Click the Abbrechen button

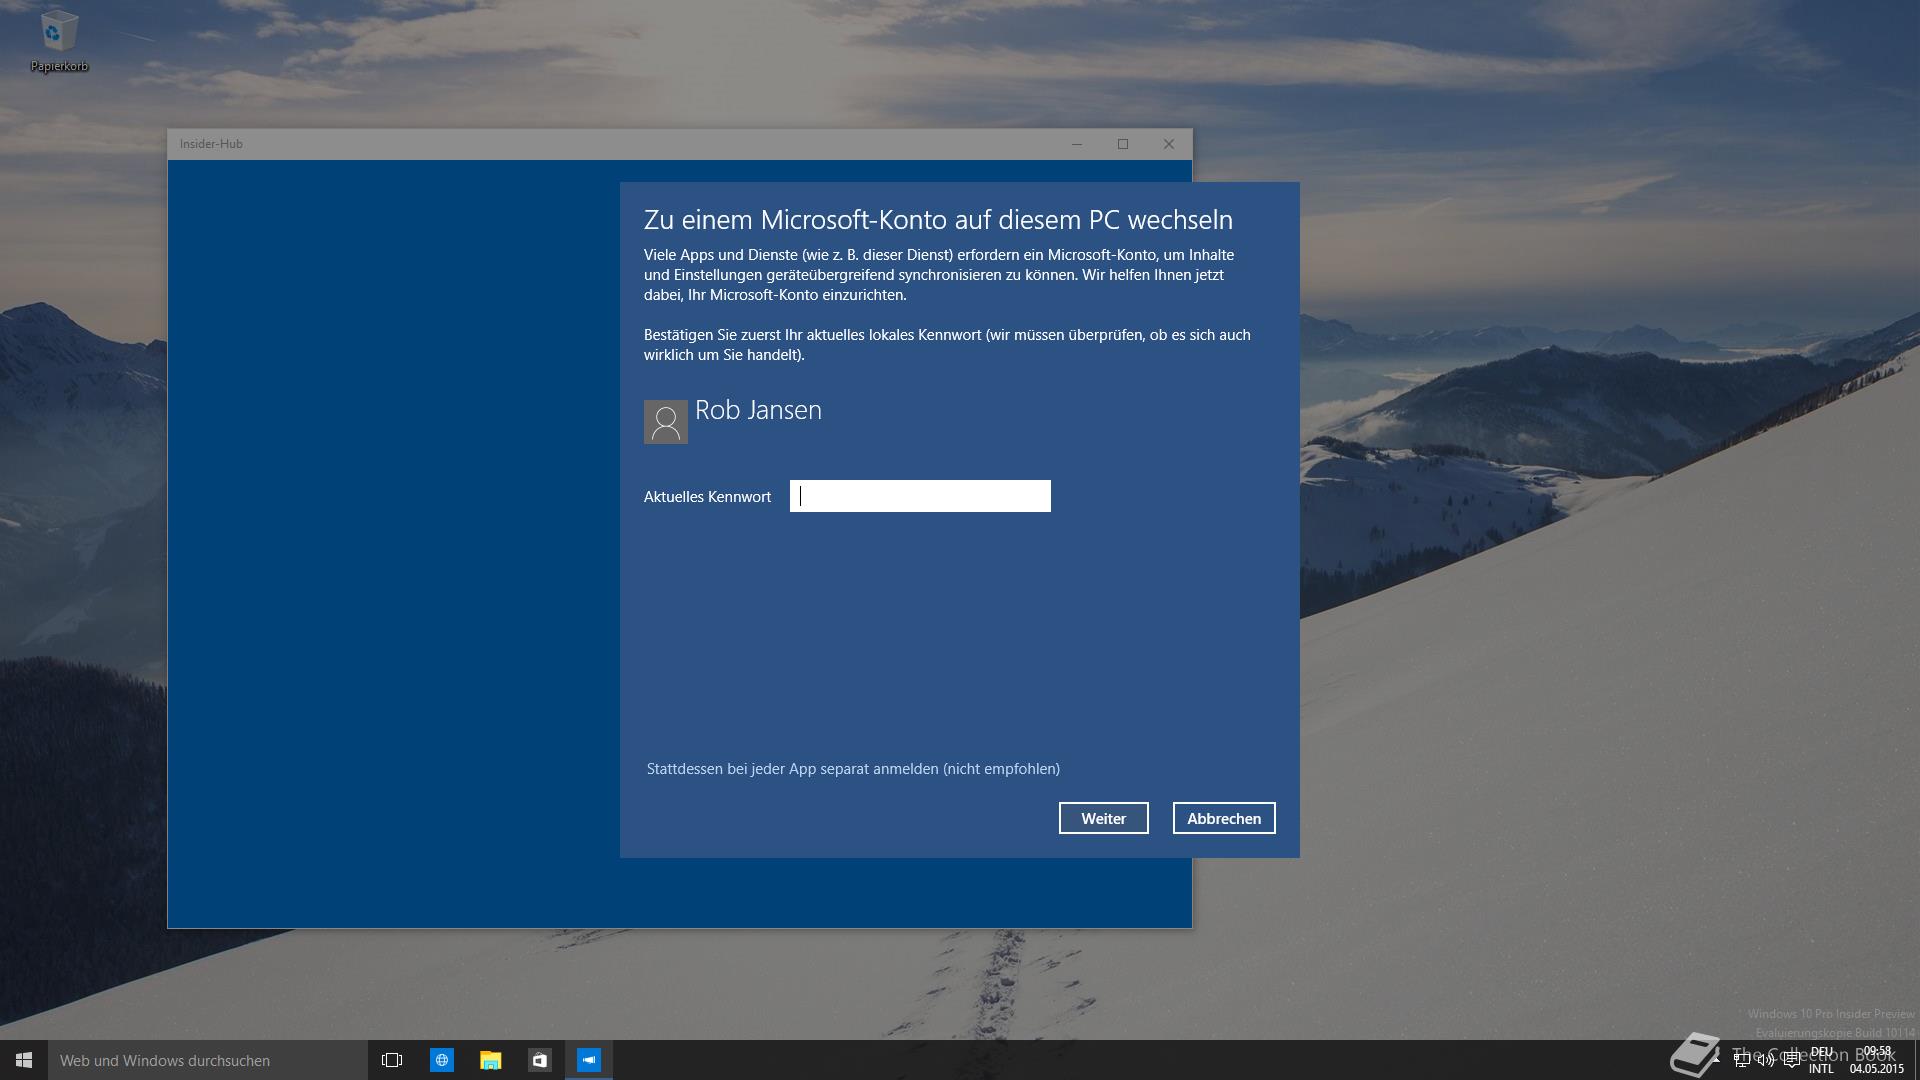[x=1224, y=818]
